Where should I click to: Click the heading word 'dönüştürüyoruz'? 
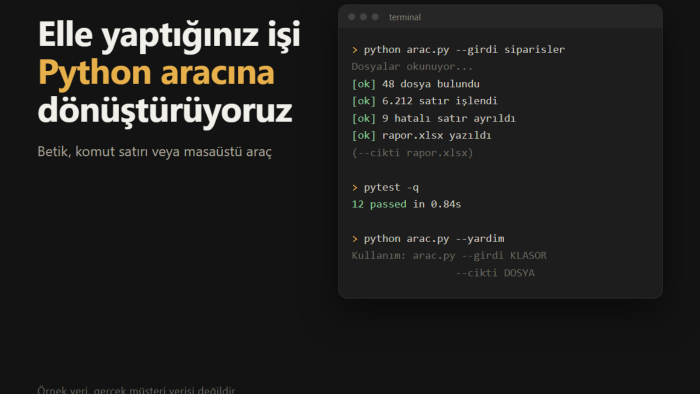pos(165,111)
